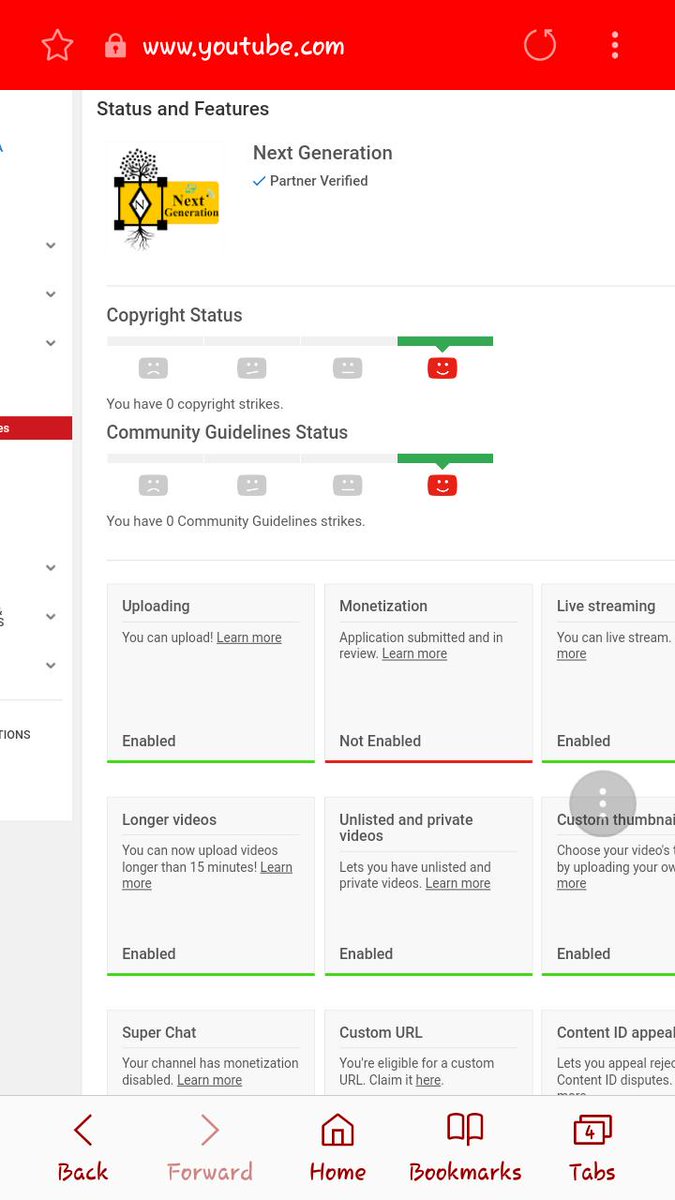The height and width of the screenshot is (1200, 675).
Task: Claim custom URL via here link
Action: click(x=428, y=1080)
